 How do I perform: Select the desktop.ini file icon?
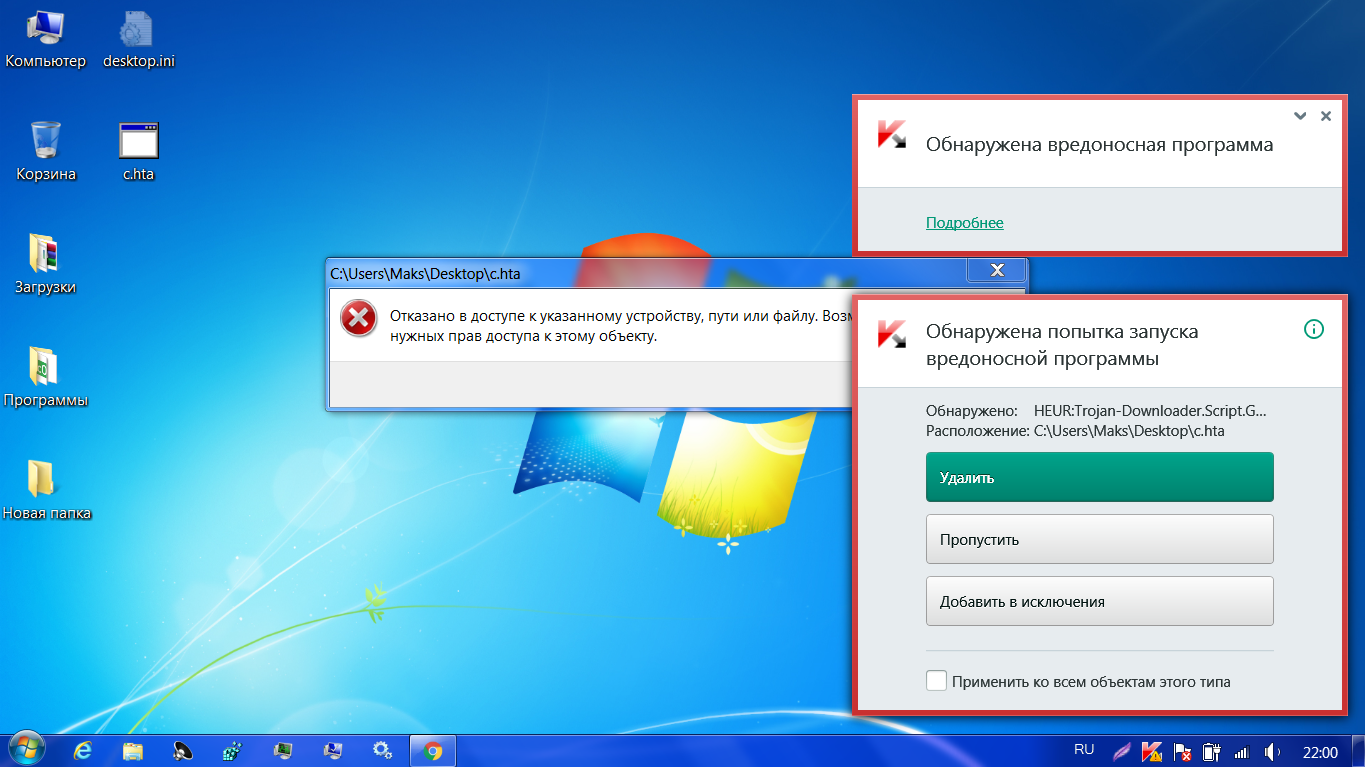tap(139, 40)
